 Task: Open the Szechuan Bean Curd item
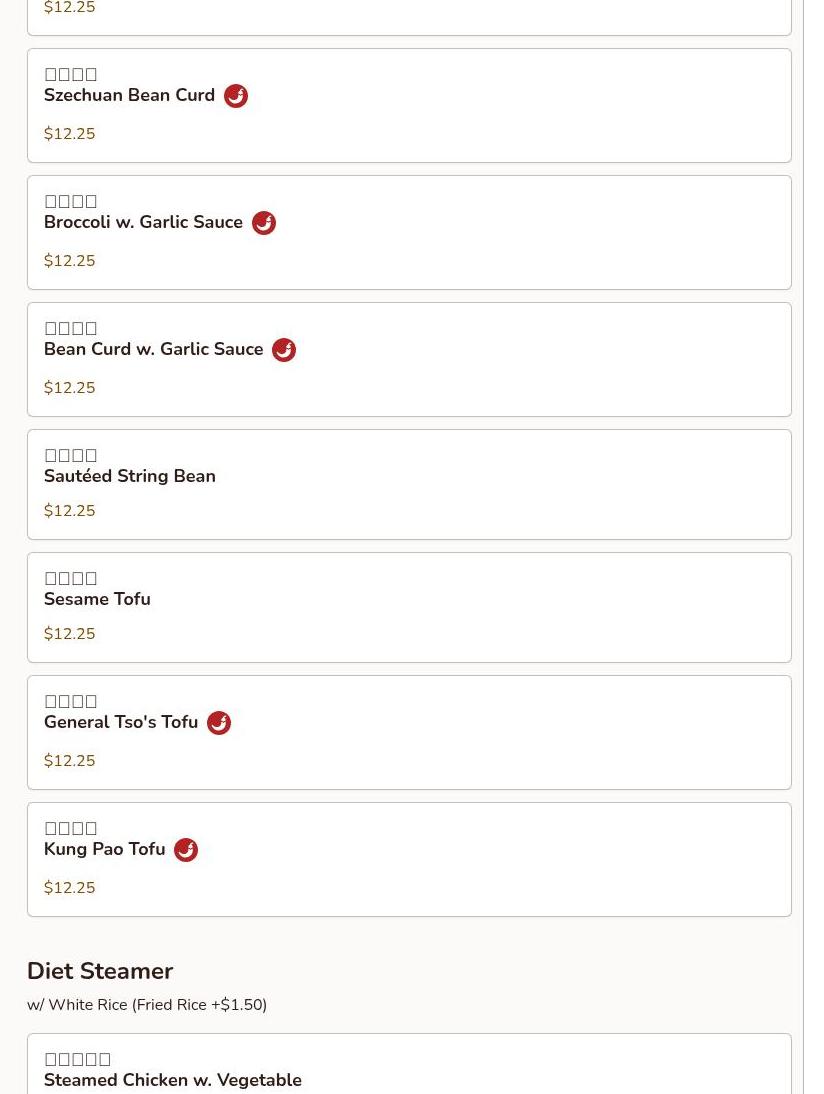(129, 96)
